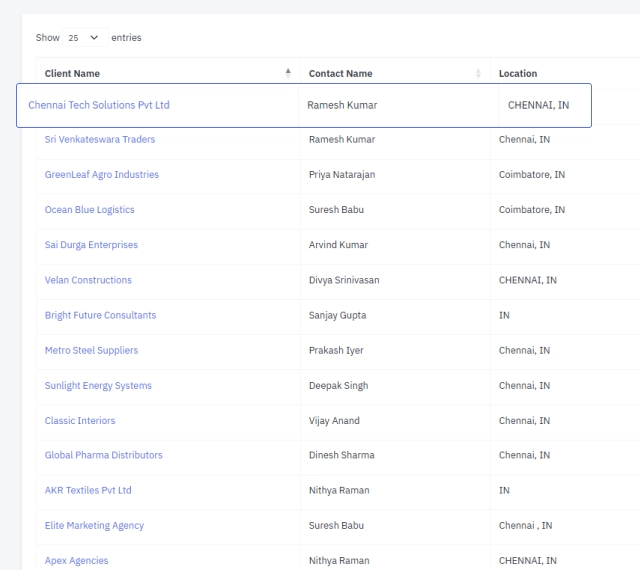Viewport: 640px width, 570px height.
Task: Select location CHENNAI, IN for Velan Constructions
Action: [527, 280]
